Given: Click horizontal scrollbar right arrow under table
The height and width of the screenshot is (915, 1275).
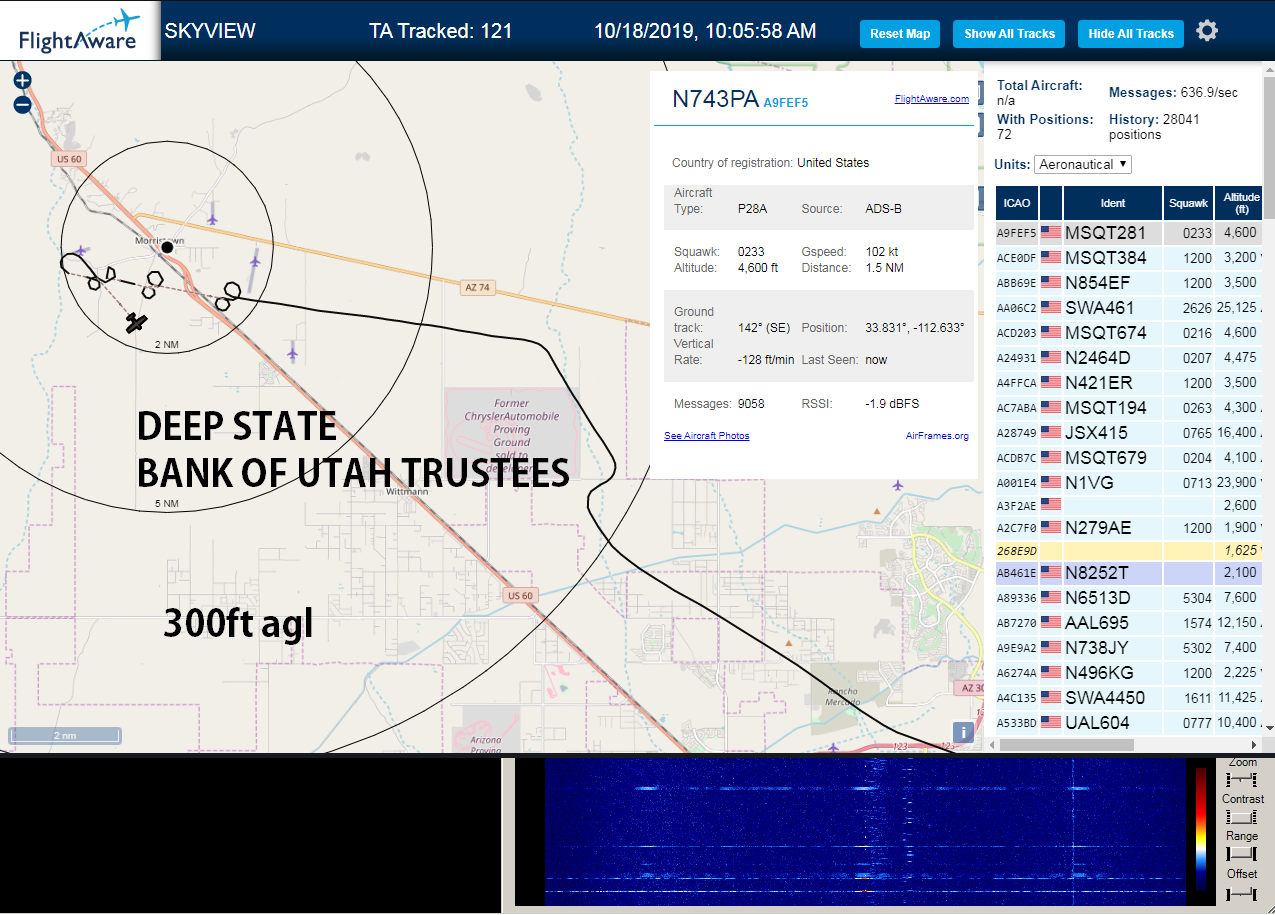Looking at the screenshot, I should pyautogui.click(x=1254, y=745).
